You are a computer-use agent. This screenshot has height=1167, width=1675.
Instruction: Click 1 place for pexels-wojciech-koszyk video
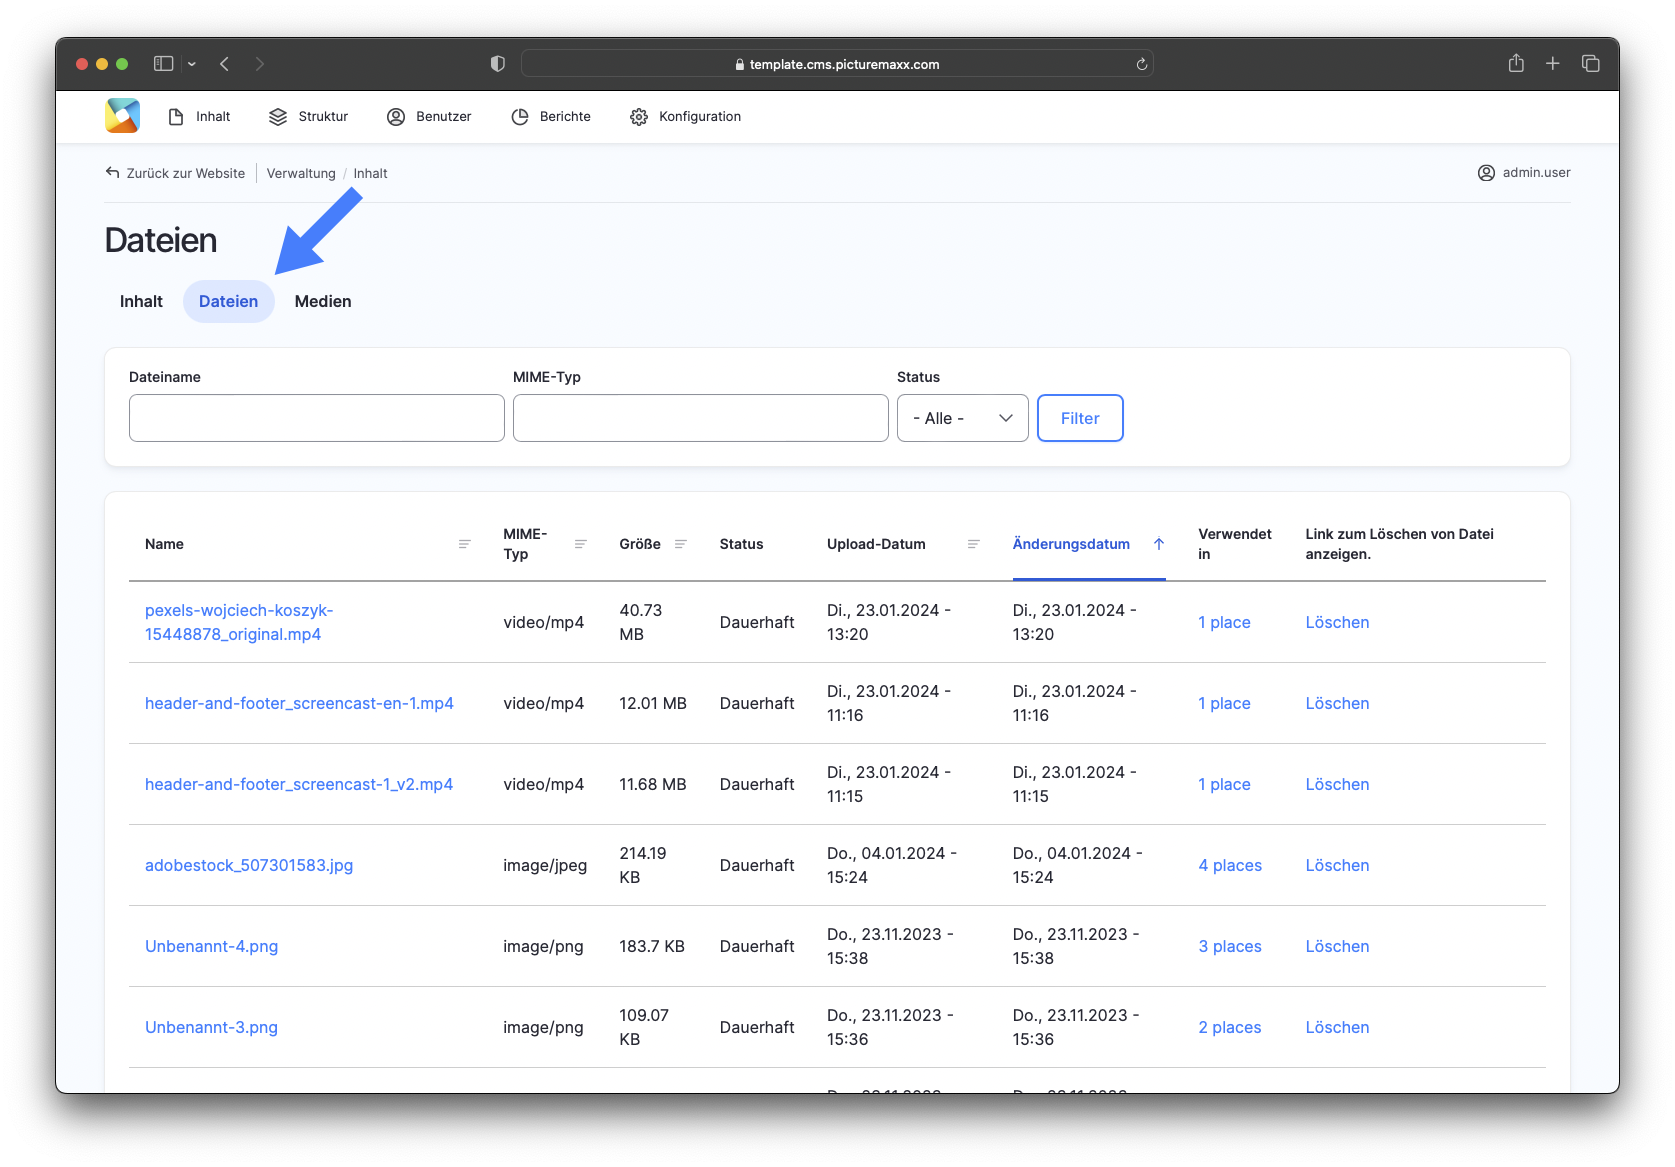tap(1224, 622)
